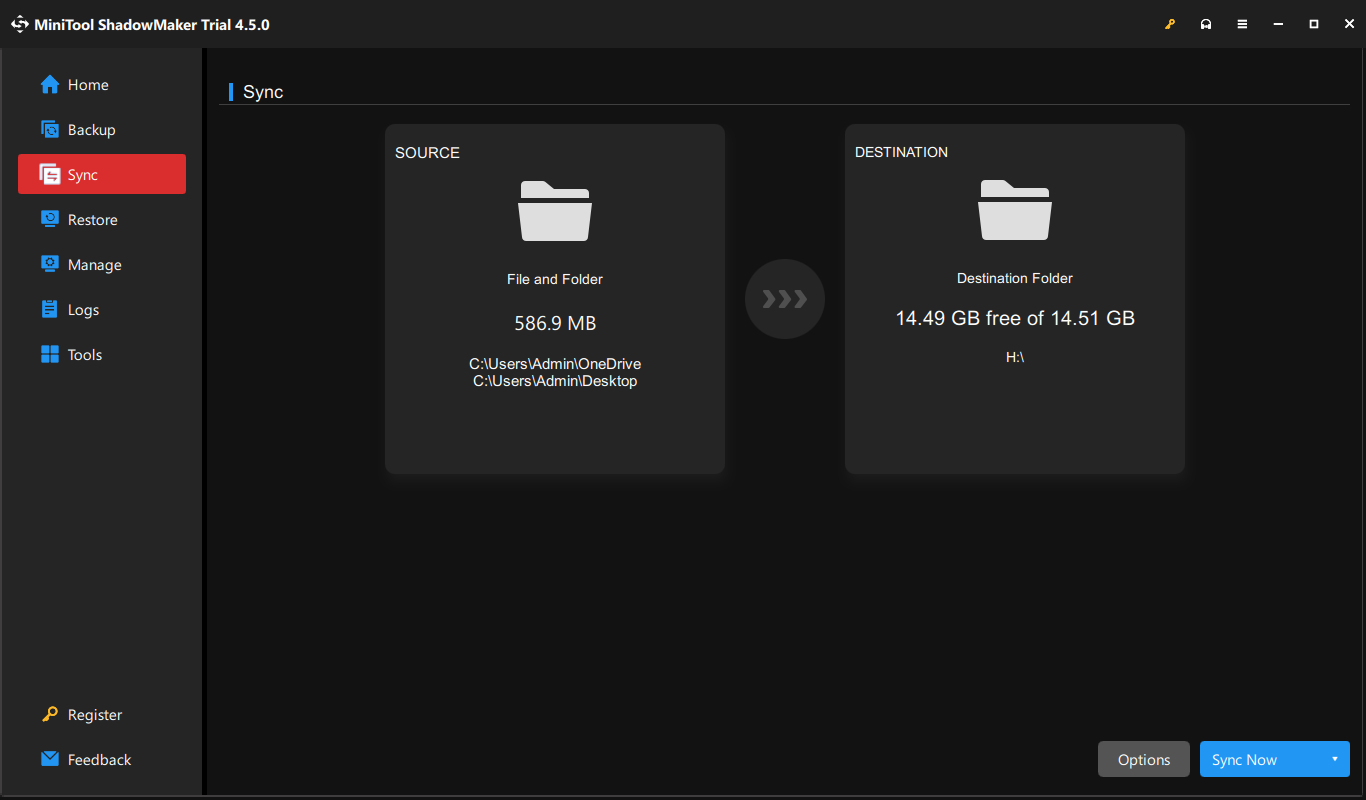The image size is (1366, 800).
Task: Click the Home house icon in sidebar
Action: (50, 85)
